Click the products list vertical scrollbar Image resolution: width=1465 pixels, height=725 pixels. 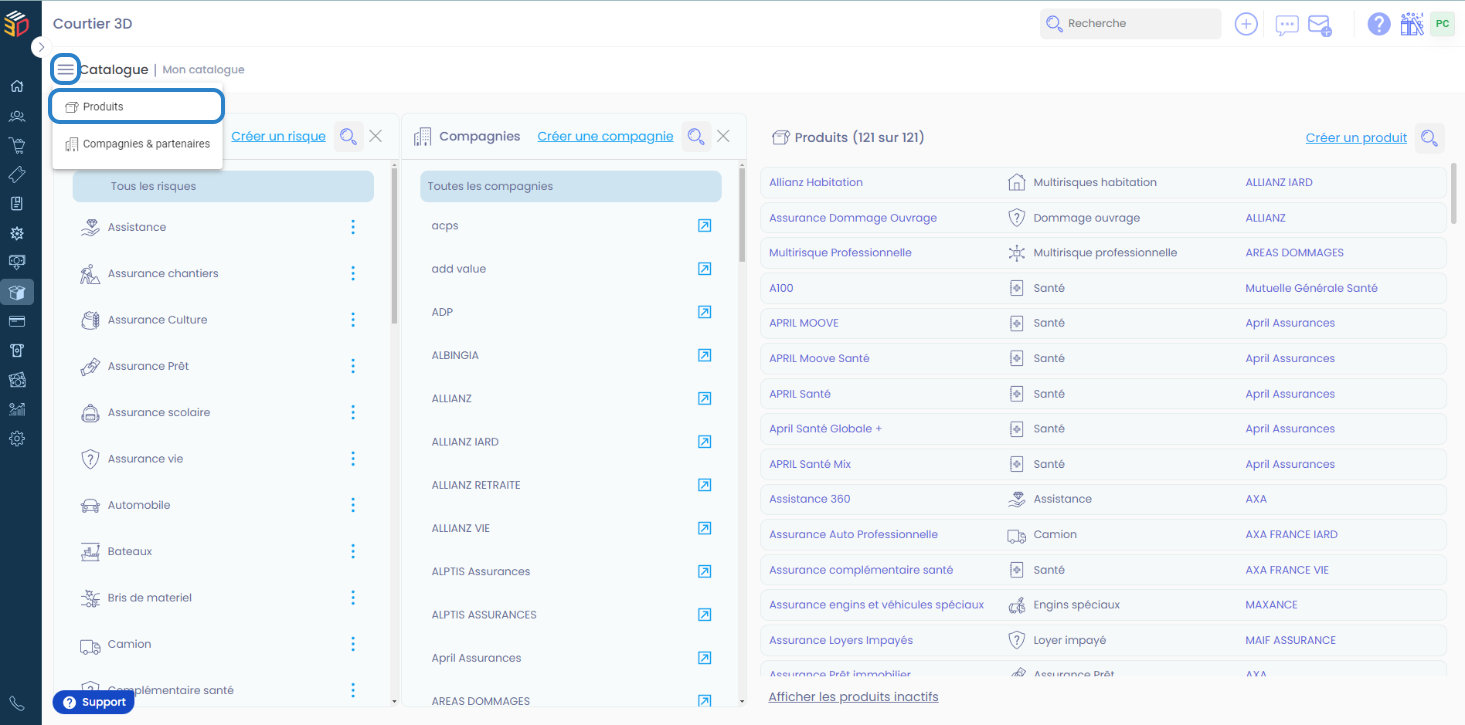point(1453,192)
